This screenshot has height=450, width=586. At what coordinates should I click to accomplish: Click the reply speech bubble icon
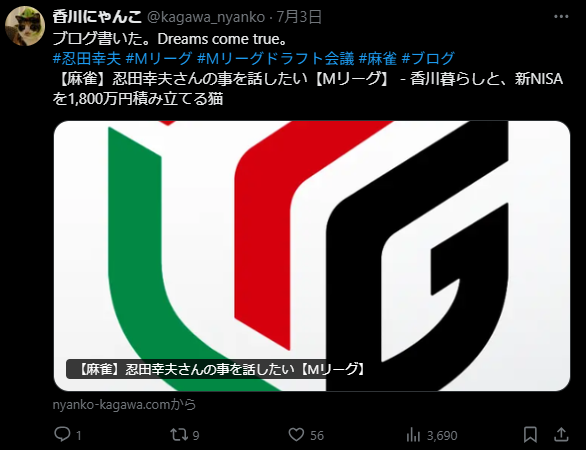pyautogui.click(x=62, y=435)
